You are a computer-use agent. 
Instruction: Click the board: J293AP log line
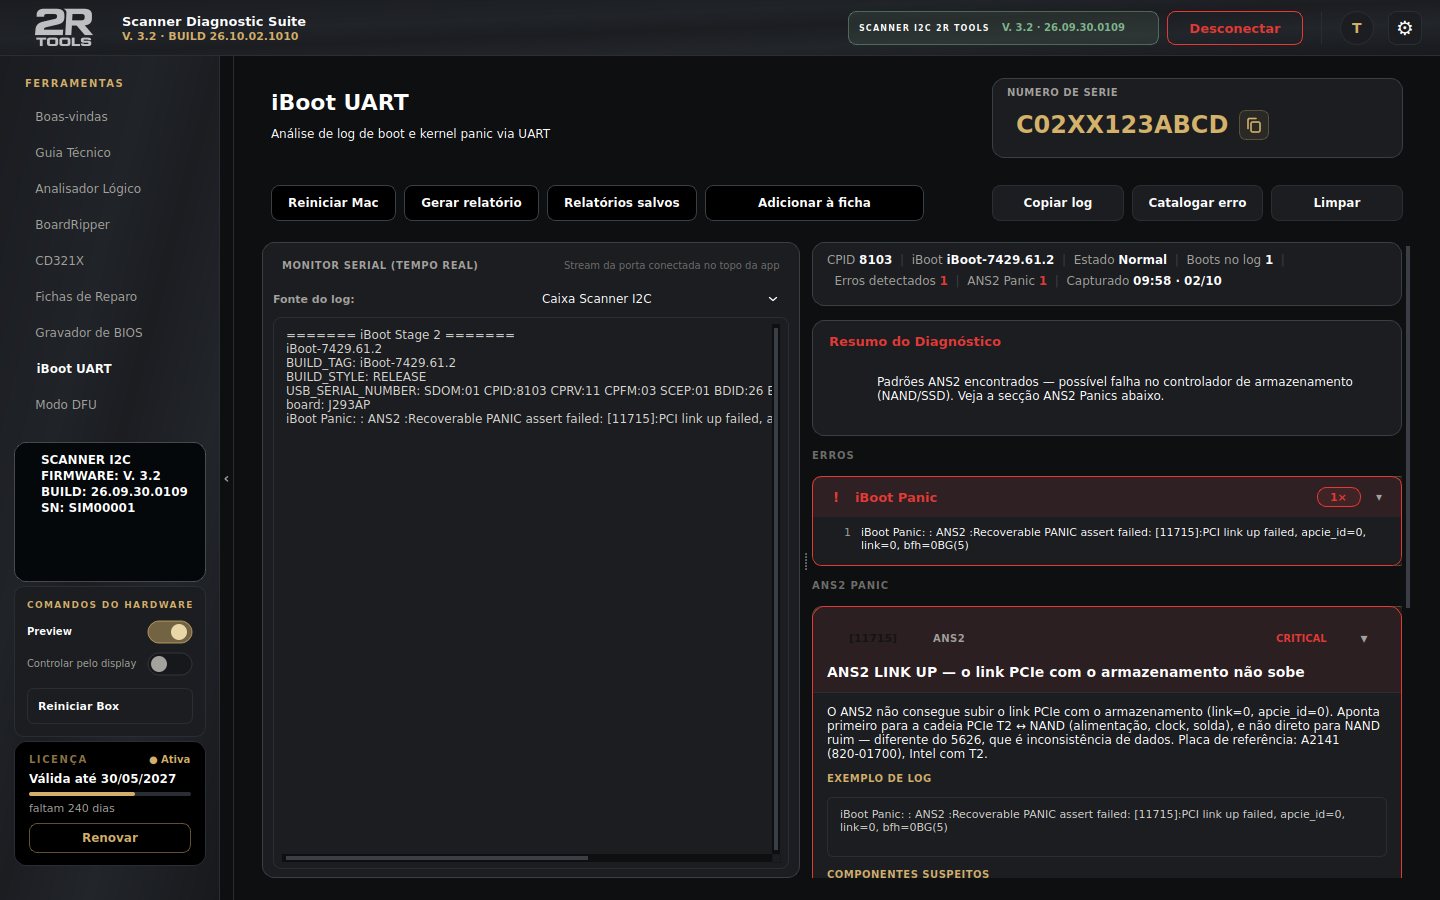point(328,405)
